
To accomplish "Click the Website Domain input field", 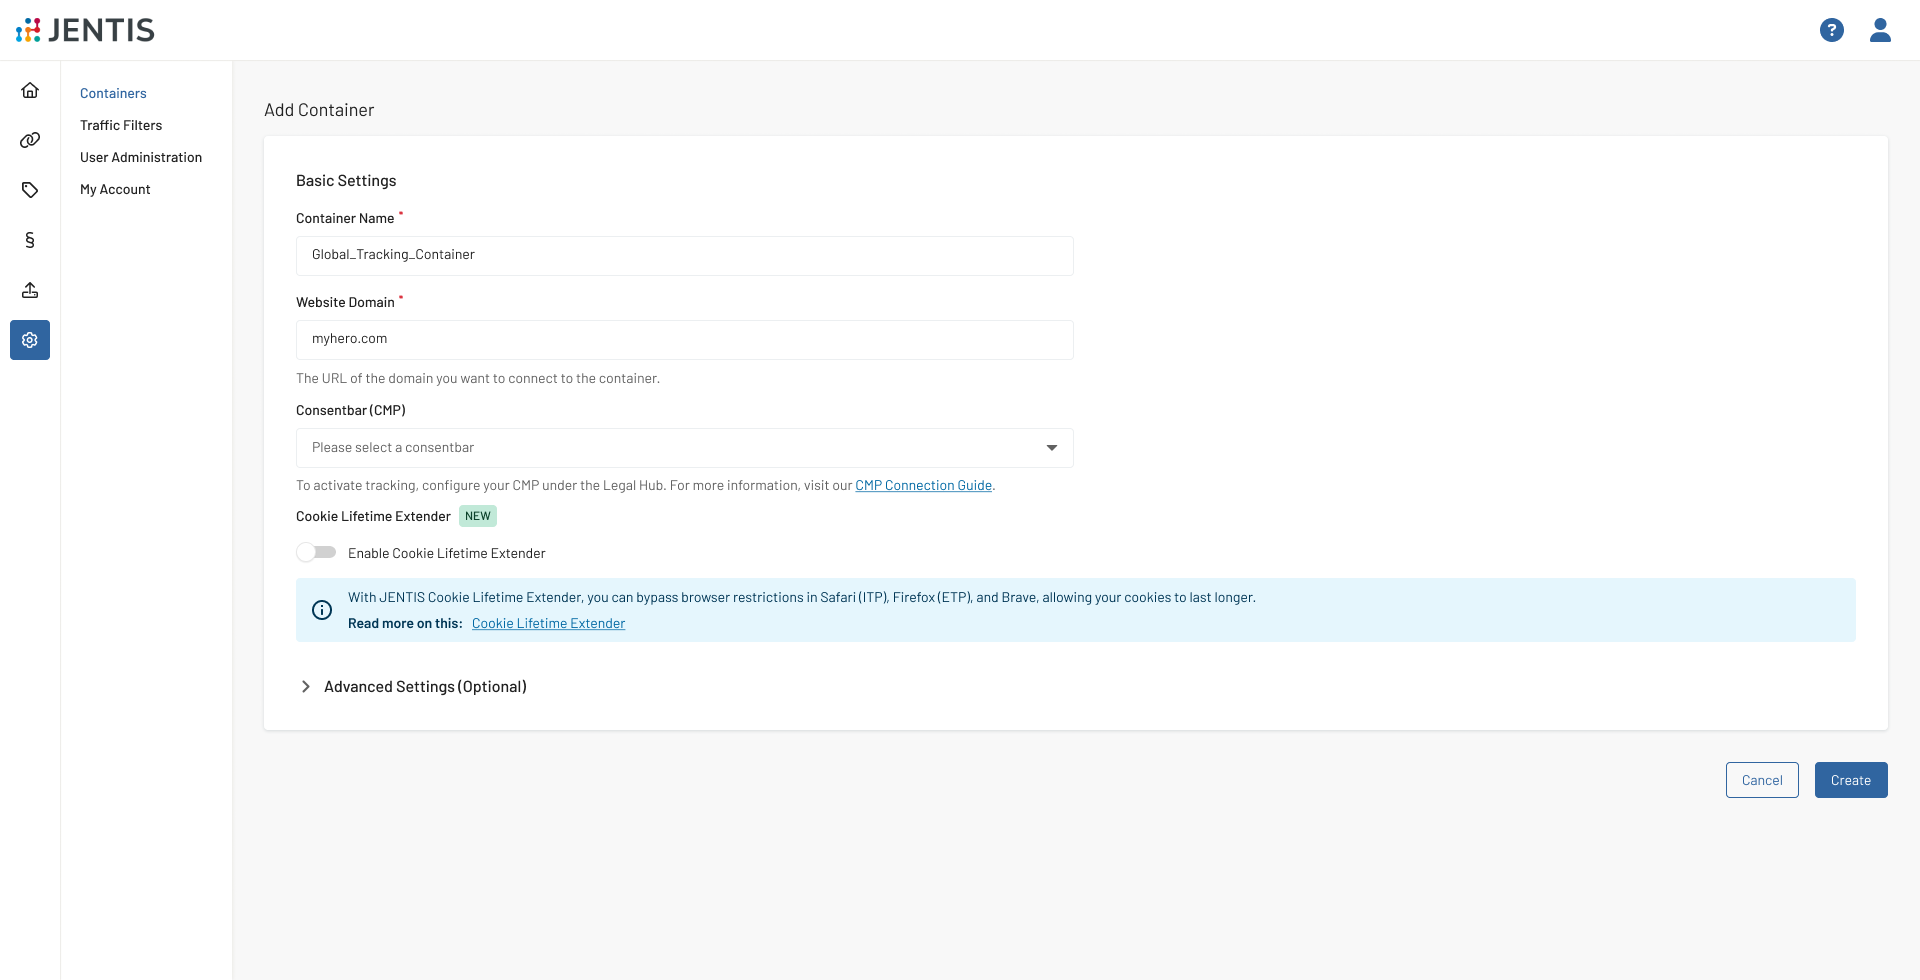I will (684, 339).
